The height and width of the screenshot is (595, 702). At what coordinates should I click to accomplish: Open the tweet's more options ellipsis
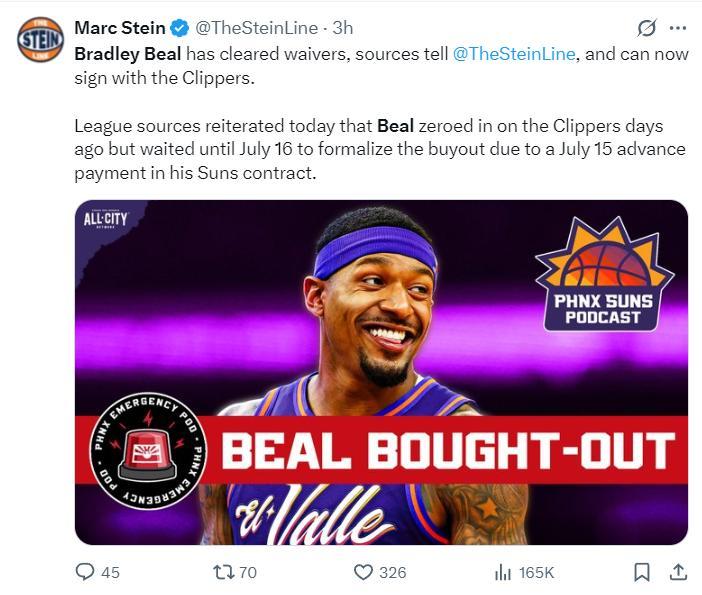[677, 28]
